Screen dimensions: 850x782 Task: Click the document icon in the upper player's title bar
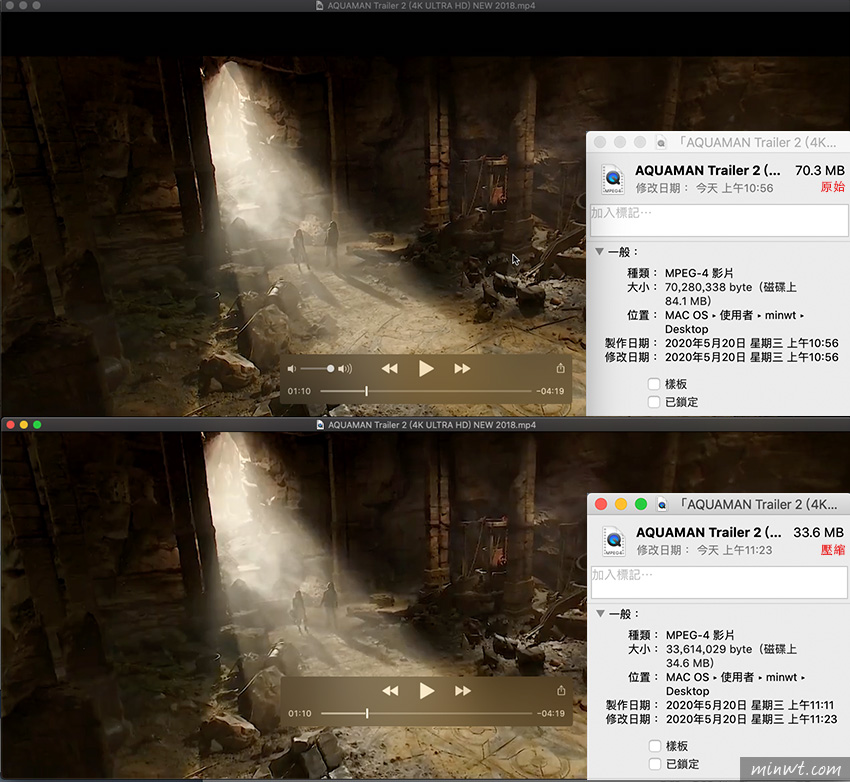coord(320,5)
